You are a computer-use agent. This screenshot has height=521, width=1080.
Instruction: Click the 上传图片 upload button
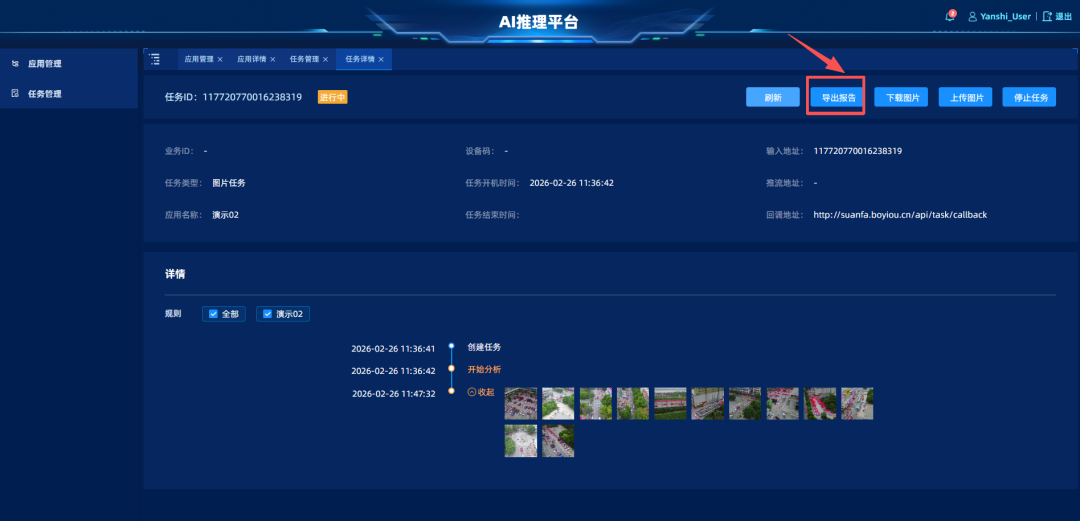click(x=965, y=98)
